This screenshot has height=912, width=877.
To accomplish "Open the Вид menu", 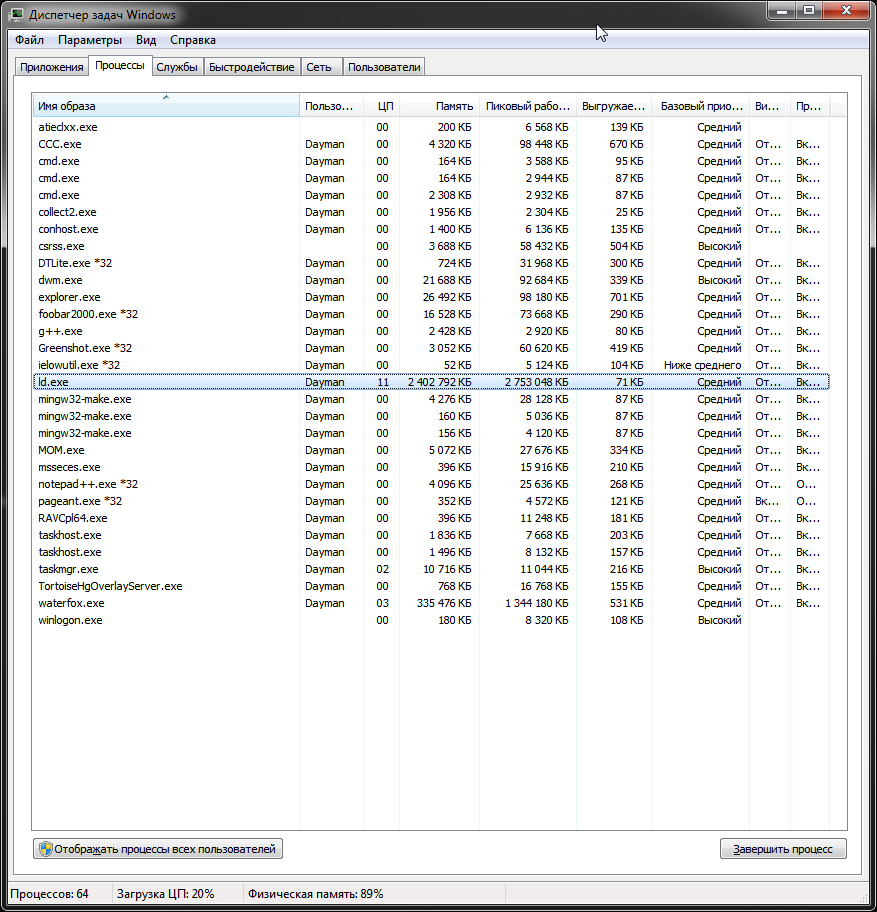I will pos(146,40).
